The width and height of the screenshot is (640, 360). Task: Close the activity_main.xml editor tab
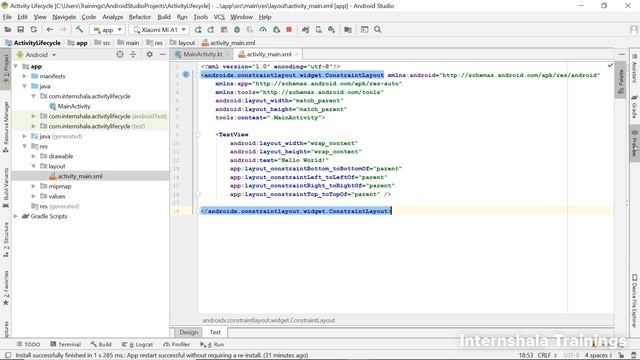point(297,54)
